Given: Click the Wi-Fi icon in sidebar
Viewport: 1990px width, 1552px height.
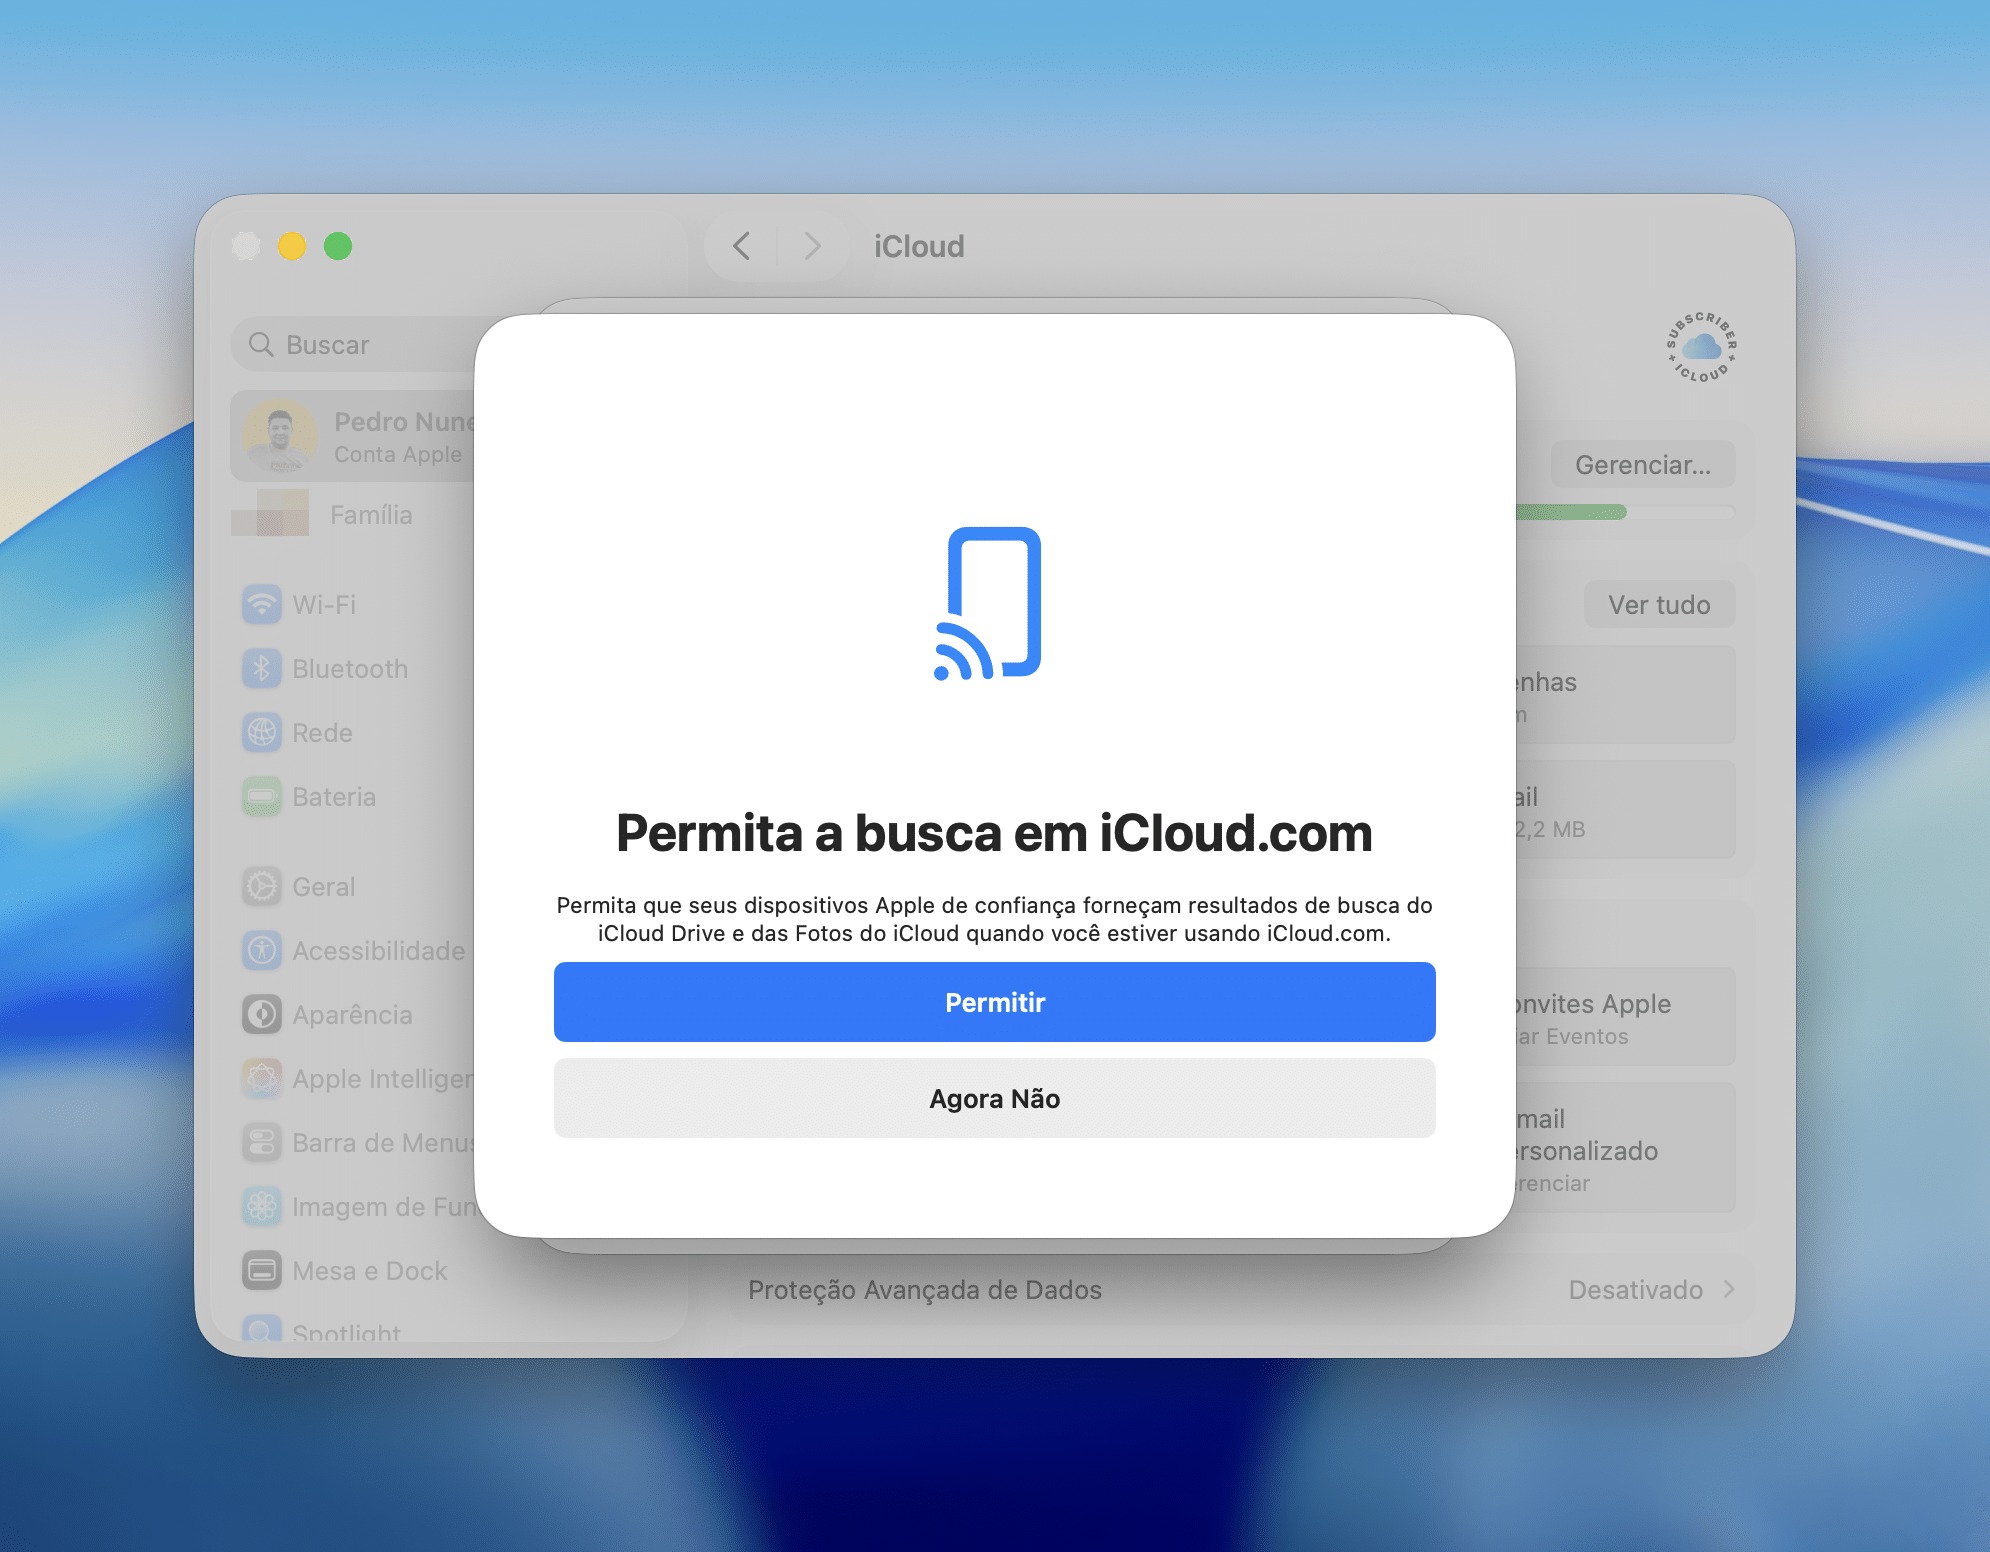Looking at the screenshot, I should coord(262,604).
